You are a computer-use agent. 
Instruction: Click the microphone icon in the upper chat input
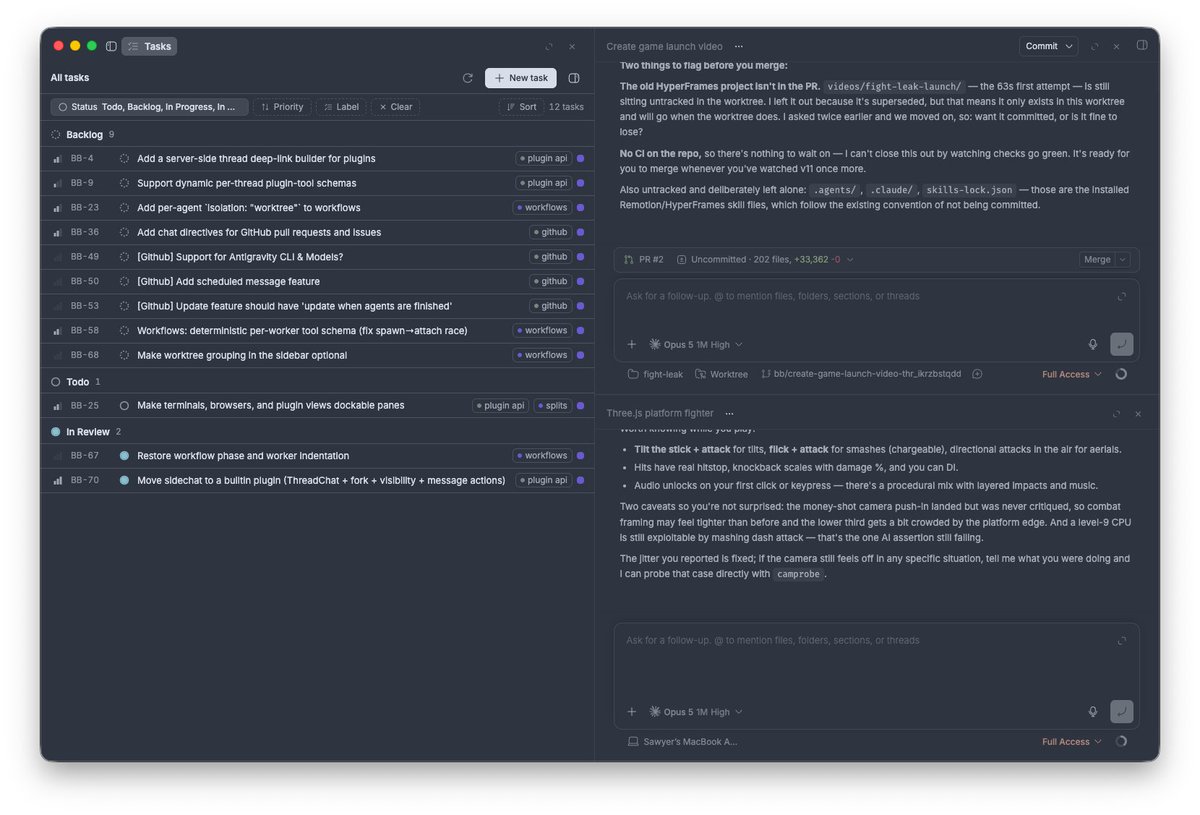1093,344
